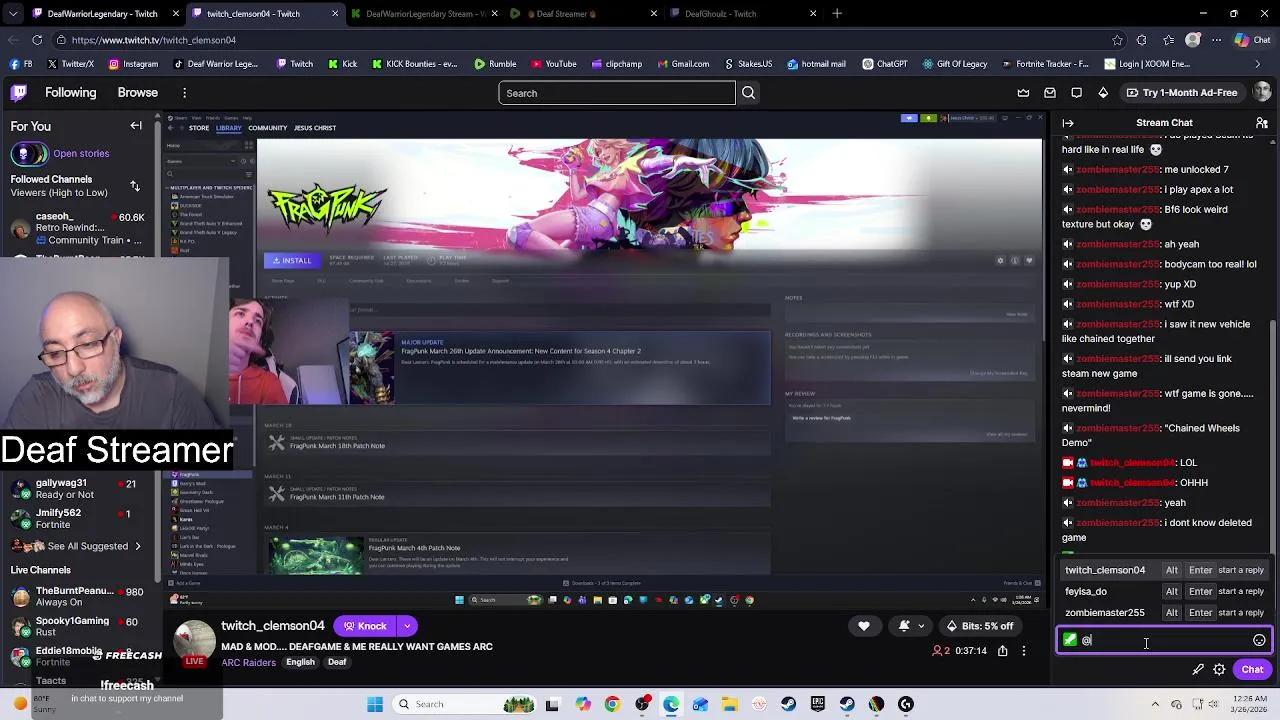Open the Get Bits diamond icon
This screenshot has width=1280, height=720.
1103,93
